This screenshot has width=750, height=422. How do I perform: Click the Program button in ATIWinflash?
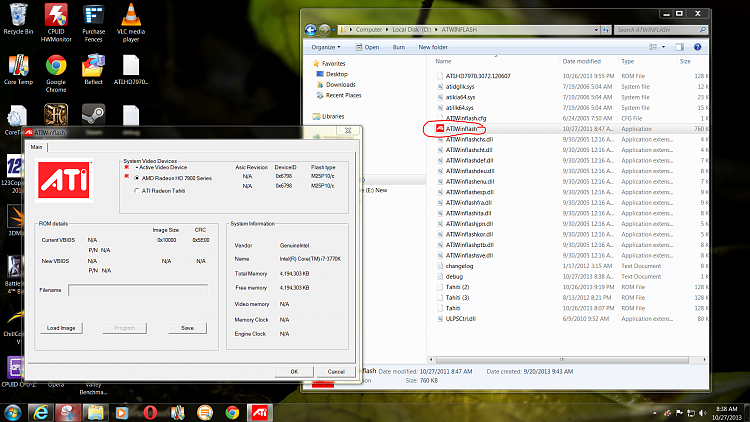click(124, 328)
